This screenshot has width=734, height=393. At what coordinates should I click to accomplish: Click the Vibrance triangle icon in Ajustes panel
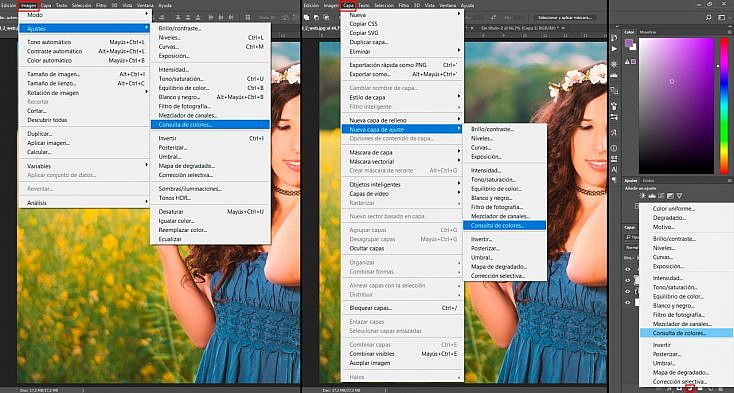coord(679,196)
